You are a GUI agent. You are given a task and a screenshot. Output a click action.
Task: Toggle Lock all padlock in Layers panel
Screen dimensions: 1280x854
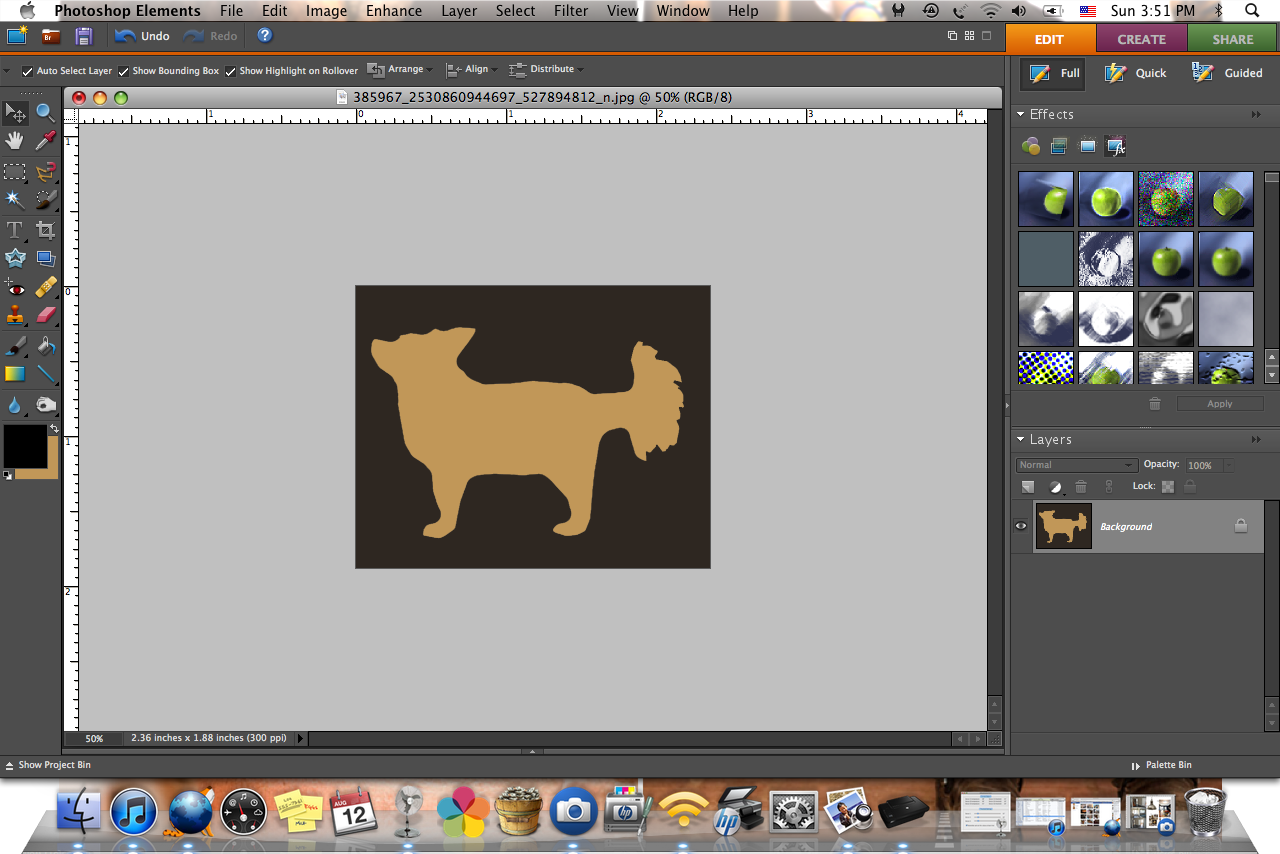(x=1189, y=486)
